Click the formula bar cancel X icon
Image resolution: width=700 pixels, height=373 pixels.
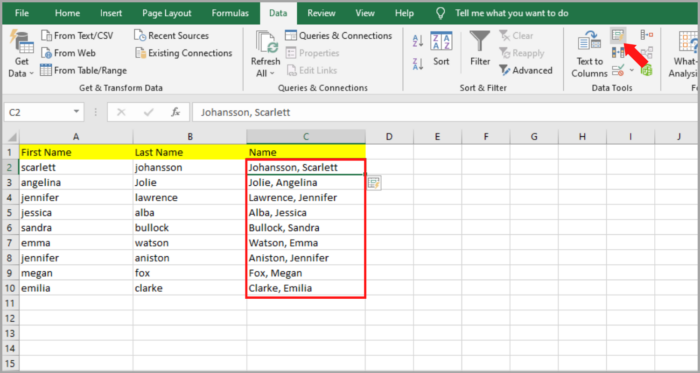point(121,112)
